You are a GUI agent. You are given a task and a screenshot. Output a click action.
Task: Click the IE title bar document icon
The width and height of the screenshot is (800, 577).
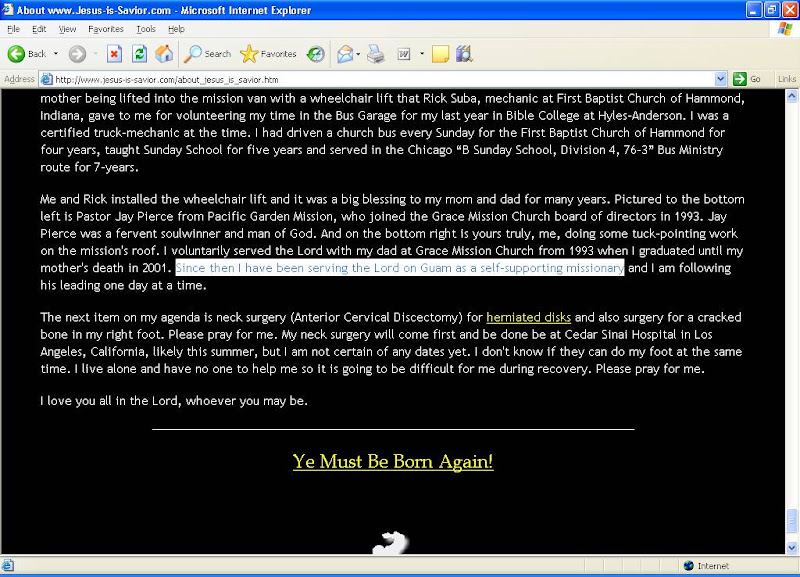[8, 10]
